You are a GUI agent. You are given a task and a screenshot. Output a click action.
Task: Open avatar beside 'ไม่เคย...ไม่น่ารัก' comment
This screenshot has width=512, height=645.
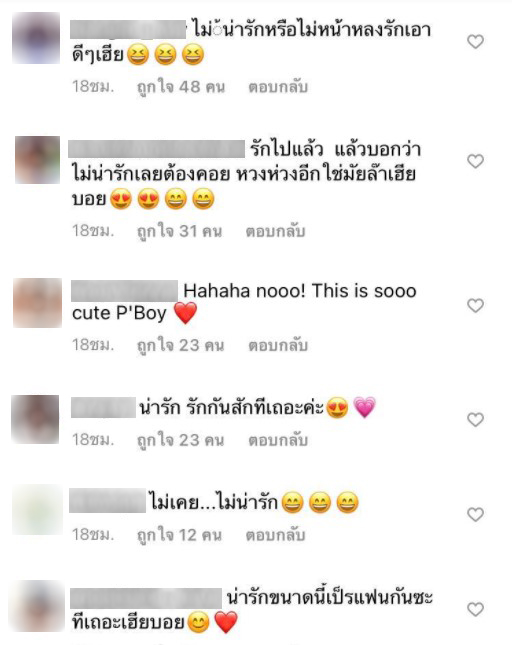[37, 510]
